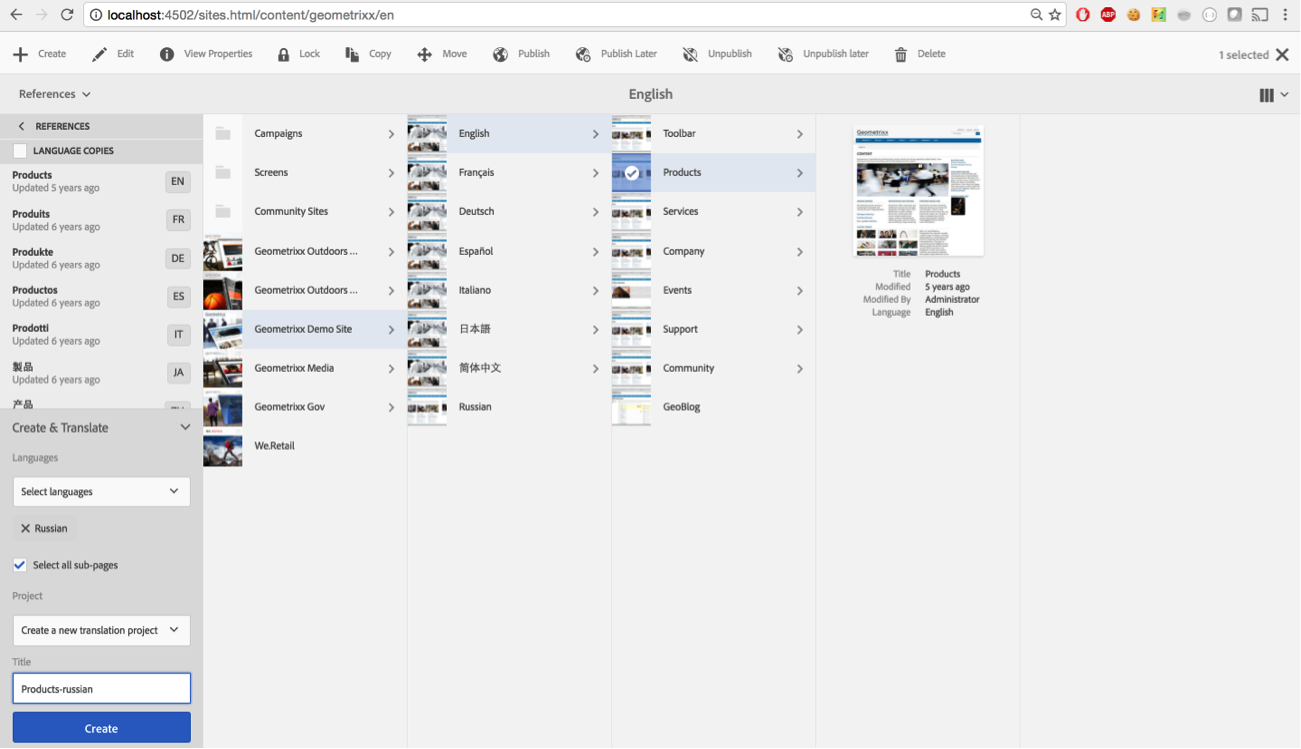Toggle the Language Copies checkbox
This screenshot has height=749, width=1301.
[x=20, y=151]
